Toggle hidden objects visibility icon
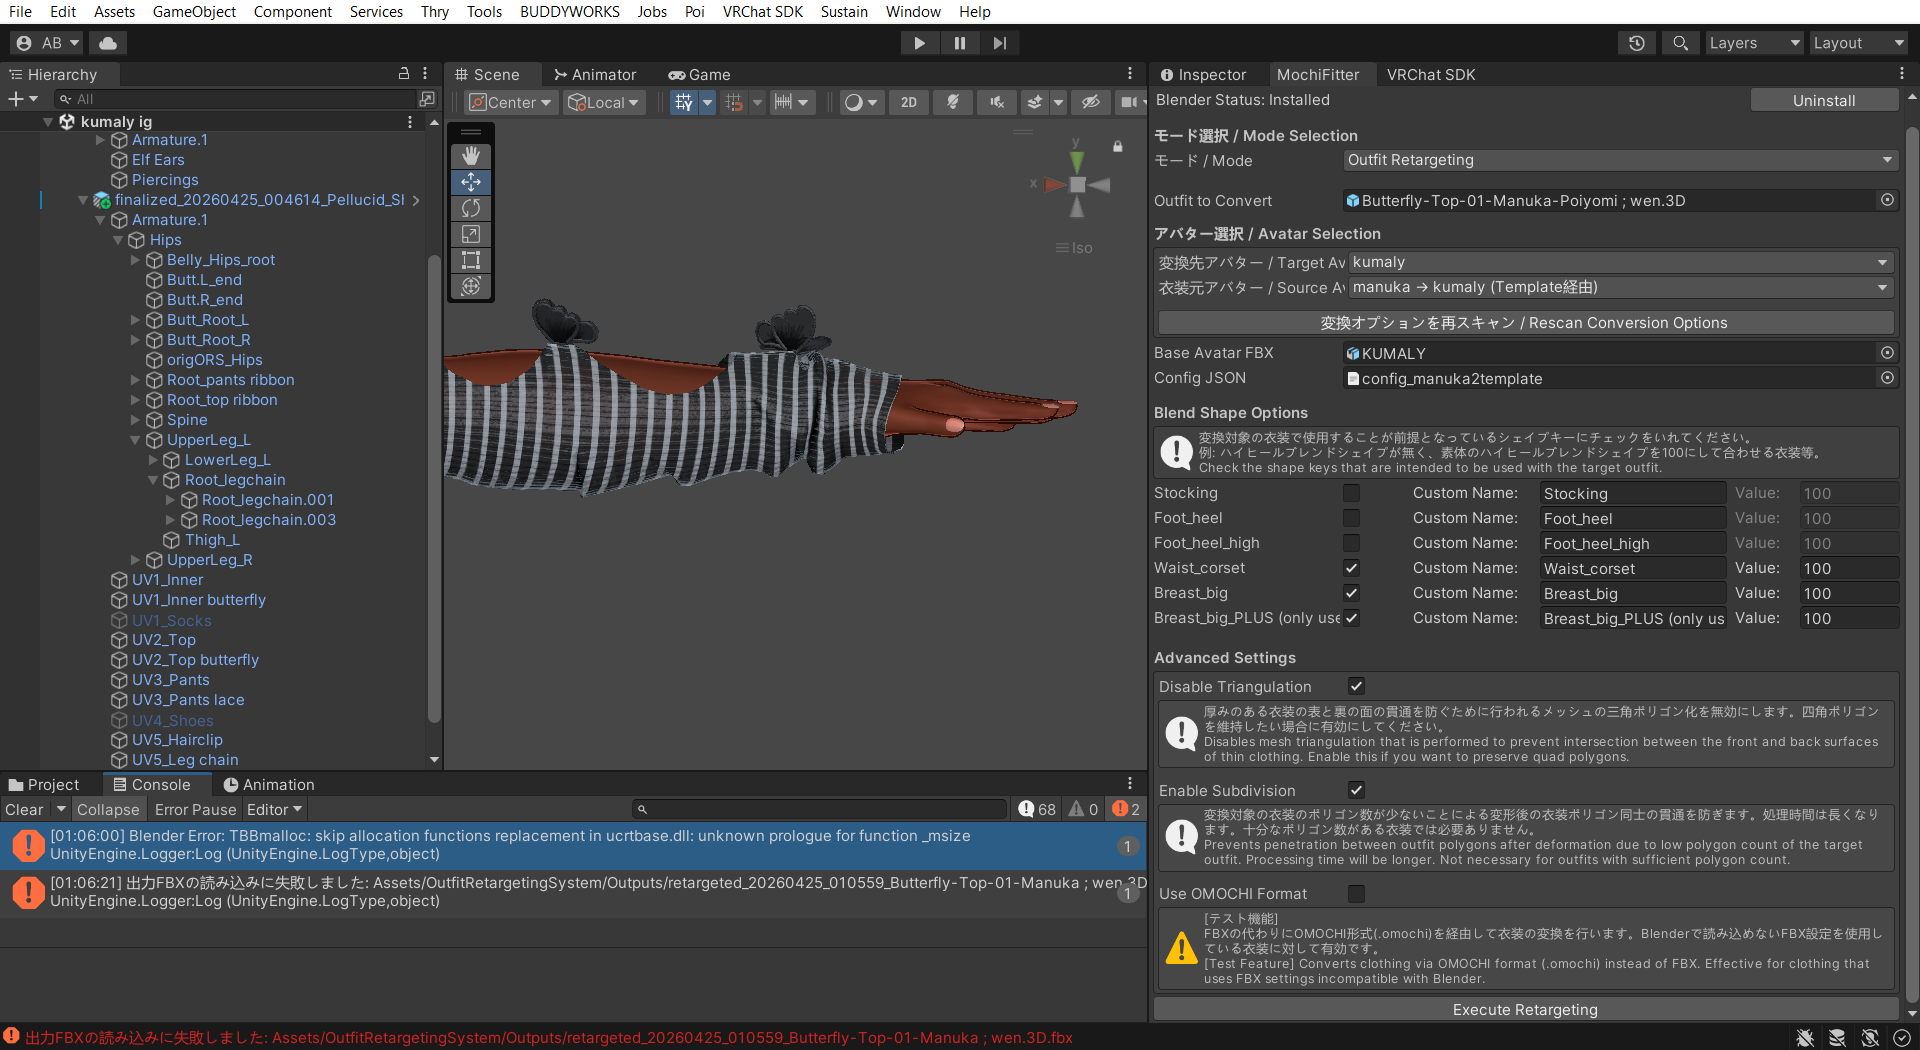This screenshot has width=1920, height=1050. 1091,102
